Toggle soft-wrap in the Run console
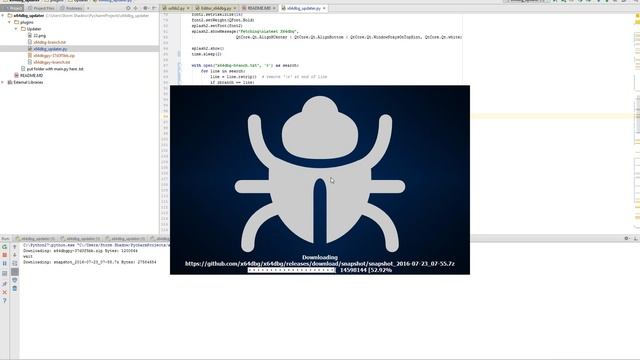The width and height of the screenshot is (640, 360). click(x=15, y=263)
